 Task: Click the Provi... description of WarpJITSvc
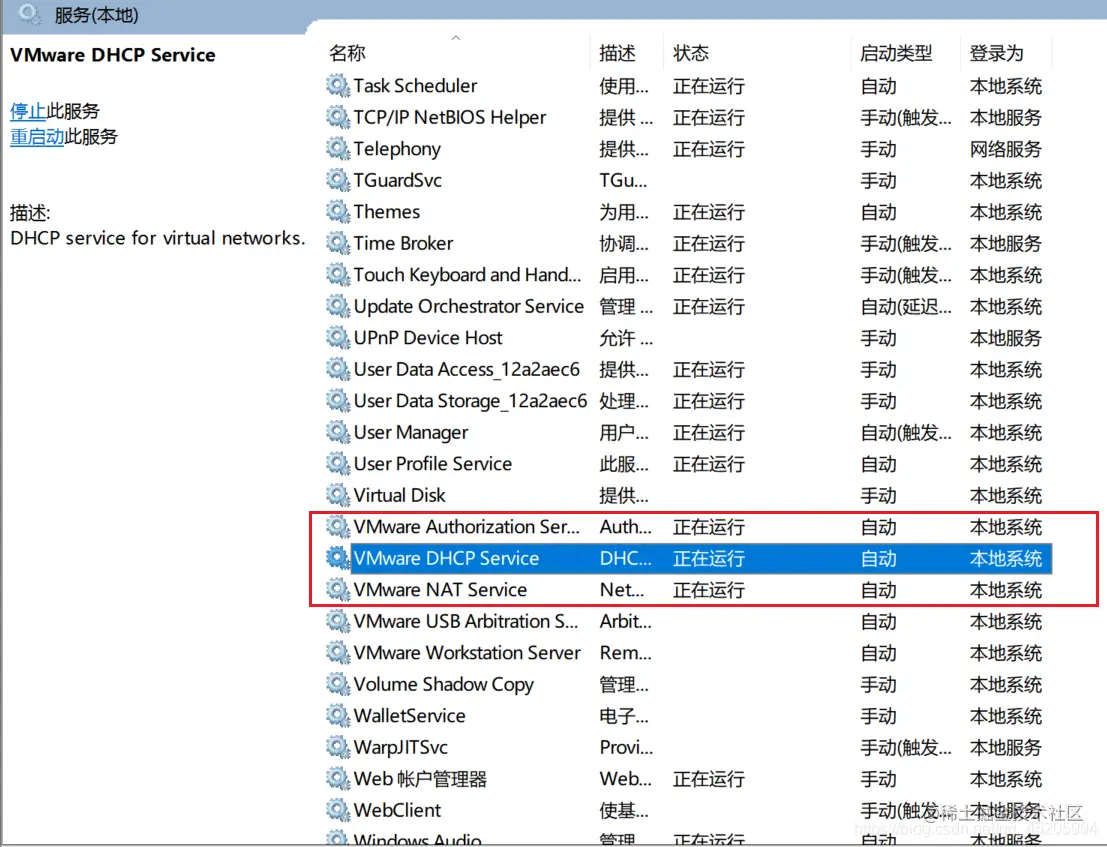pos(626,747)
